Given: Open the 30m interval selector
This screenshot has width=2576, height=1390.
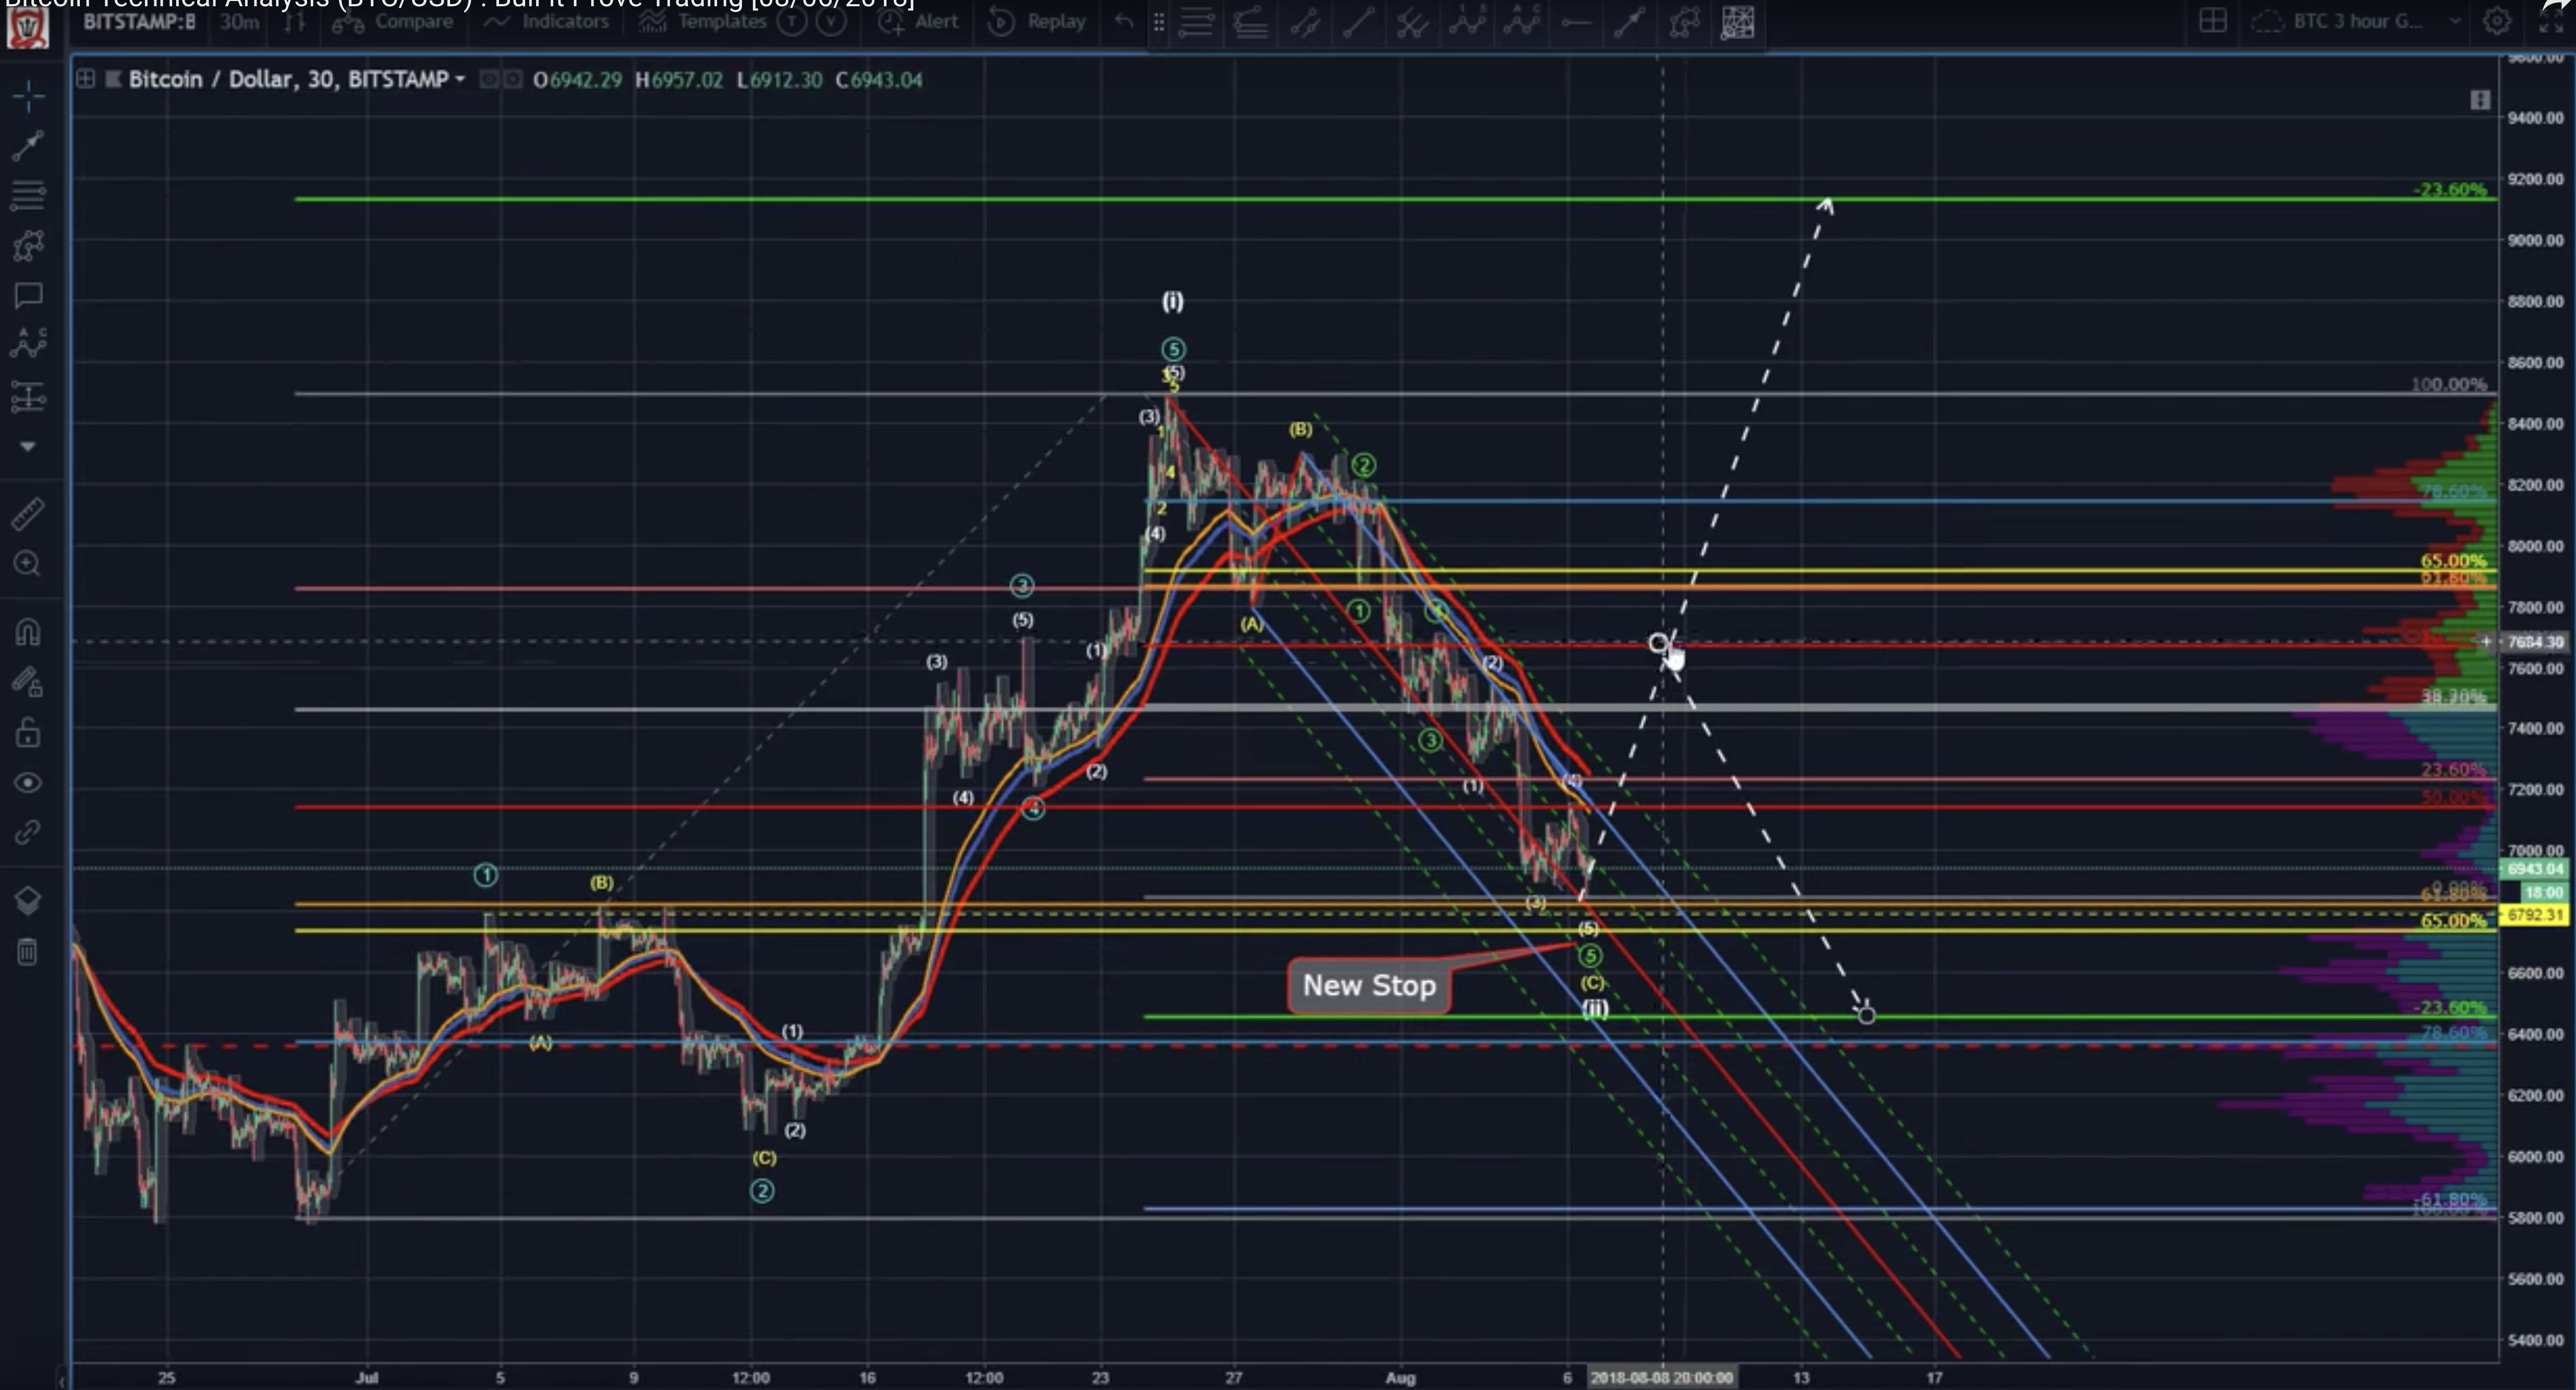Looking at the screenshot, I should (239, 22).
